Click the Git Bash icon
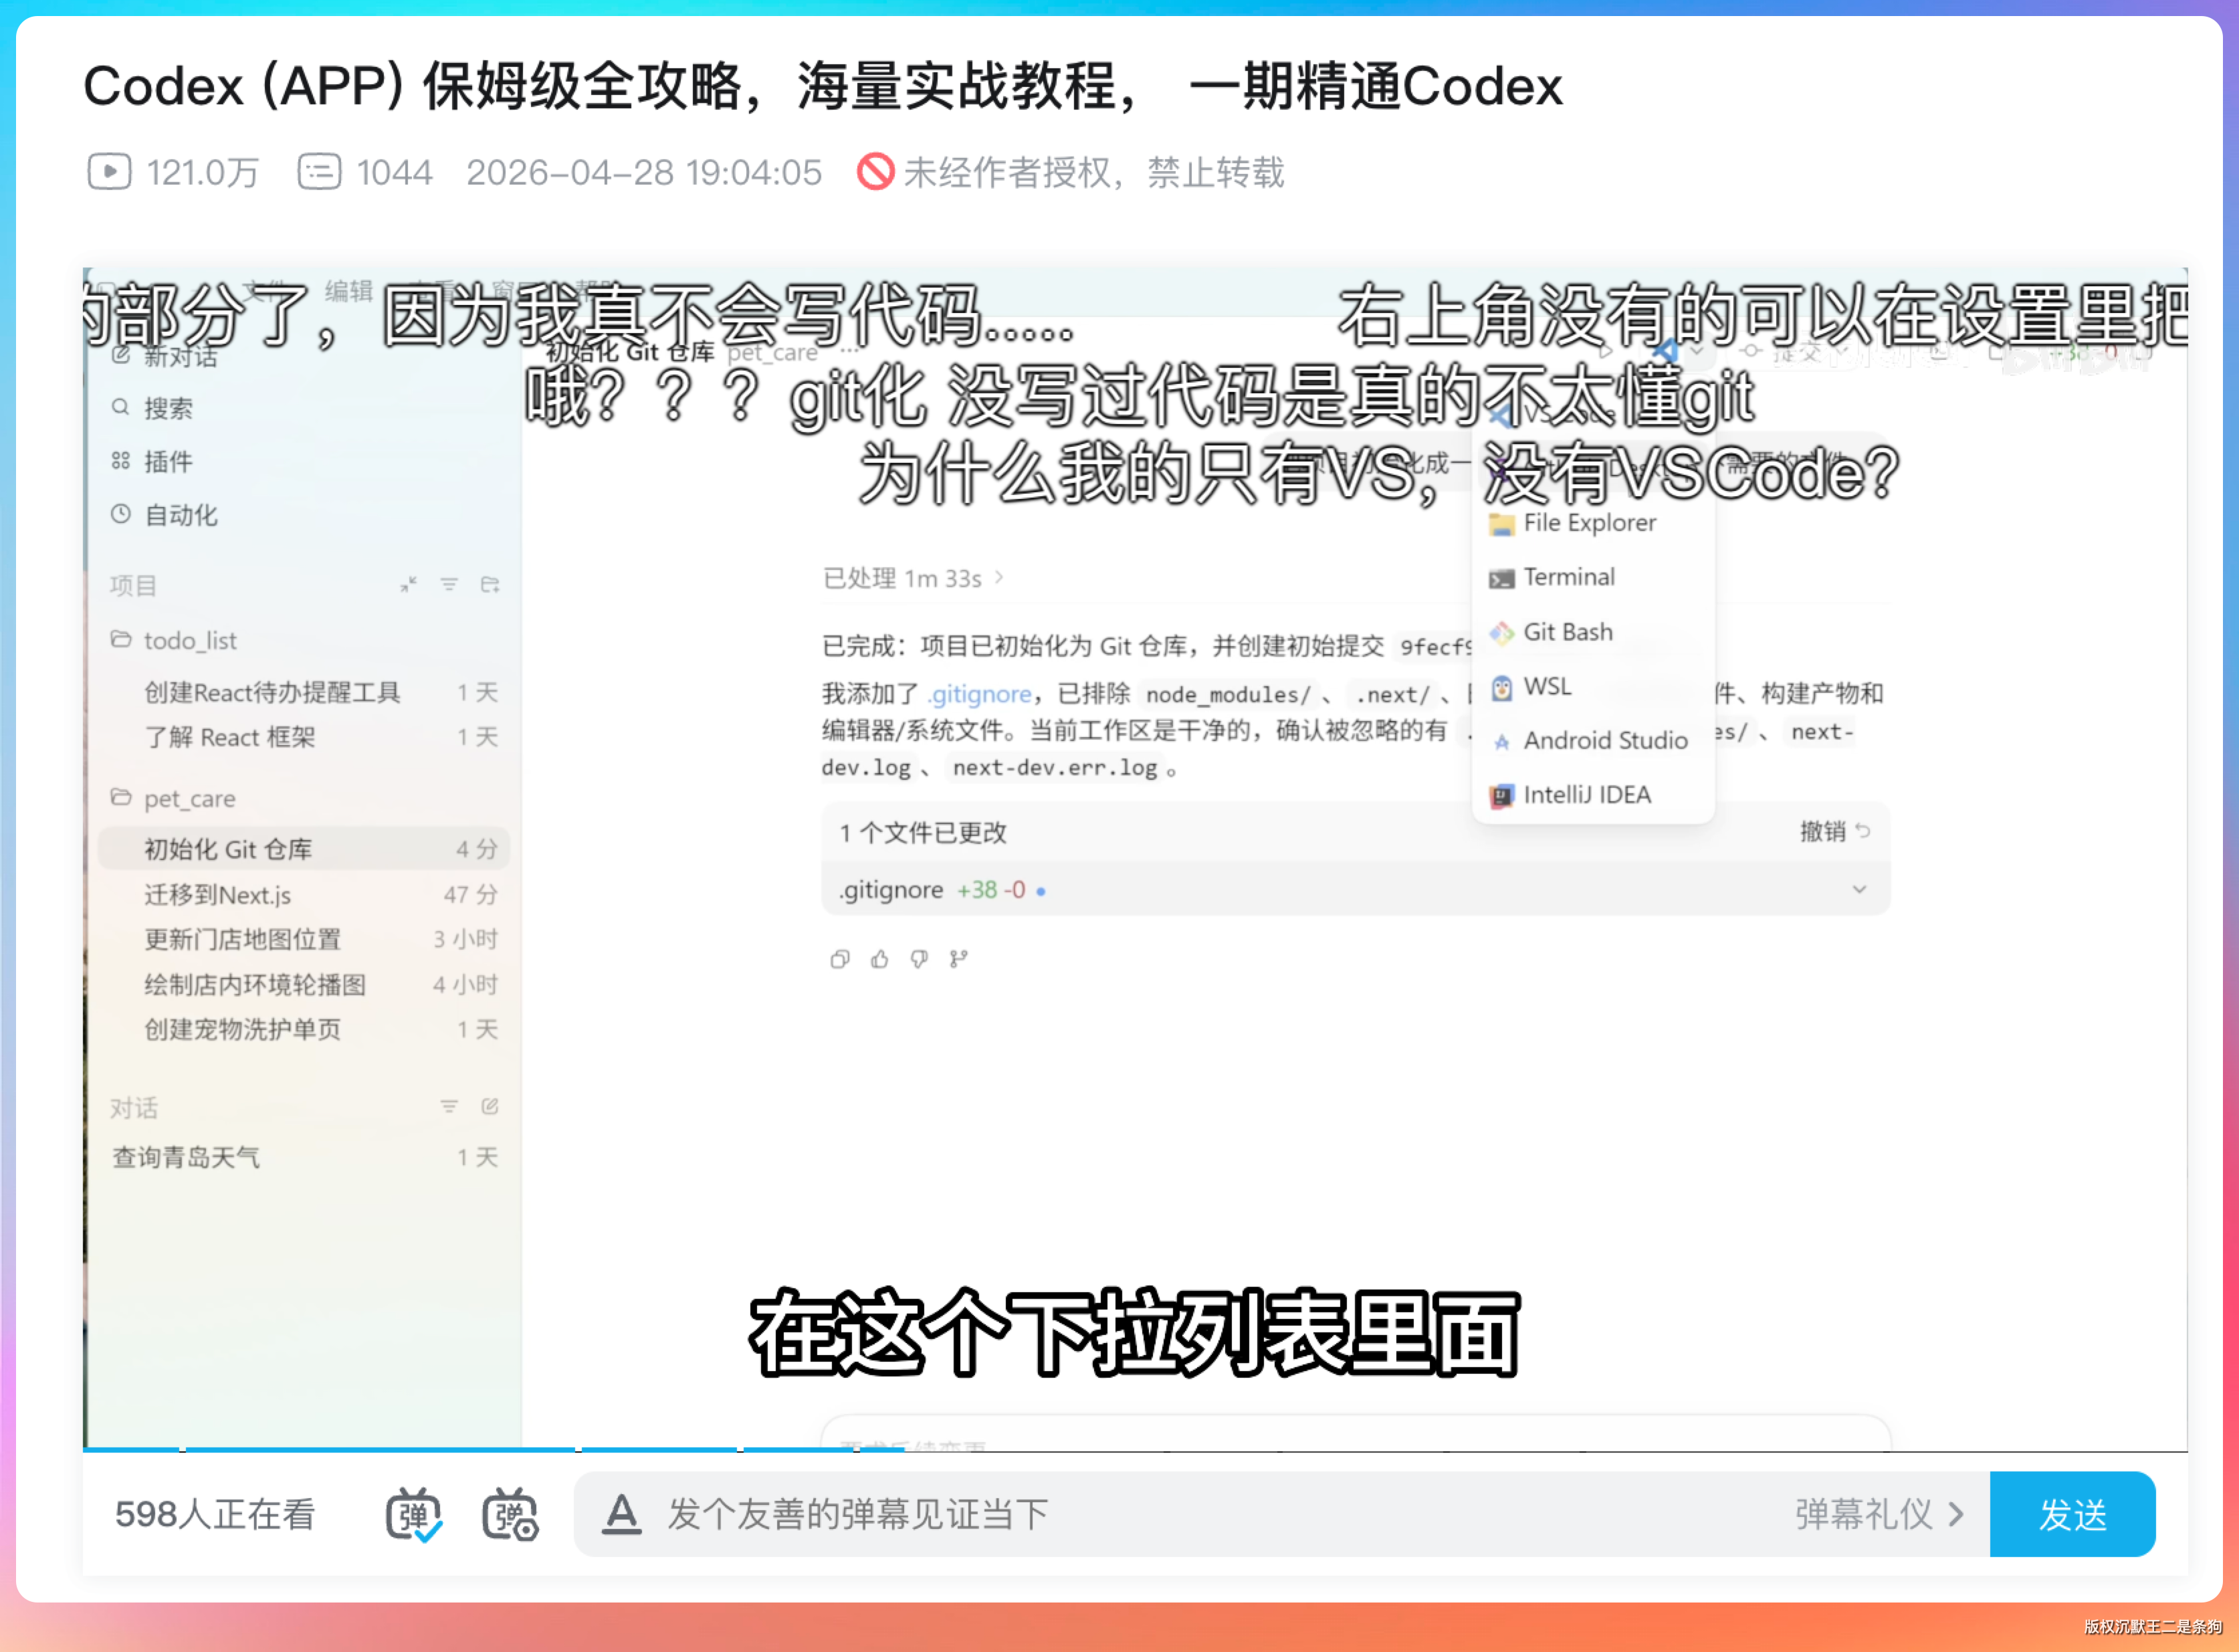This screenshot has width=2239, height=1652. [1501, 633]
